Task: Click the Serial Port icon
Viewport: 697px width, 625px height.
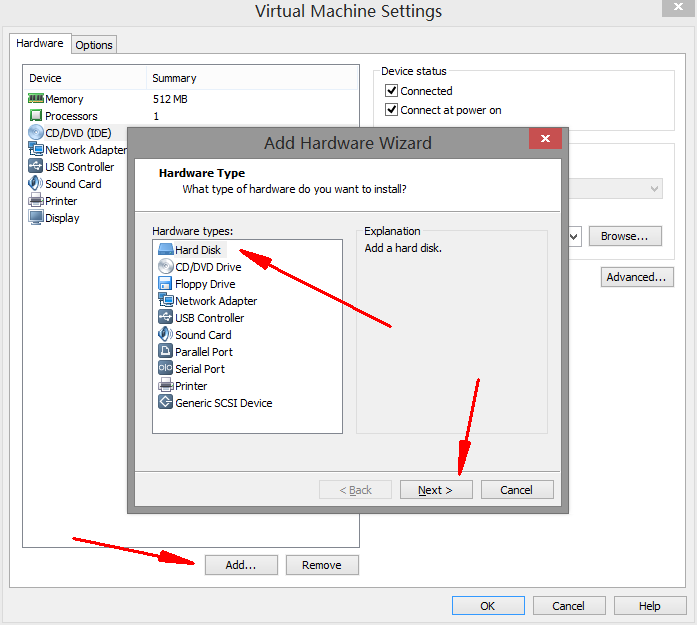Action: pyautogui.click(x=165, y=368)
